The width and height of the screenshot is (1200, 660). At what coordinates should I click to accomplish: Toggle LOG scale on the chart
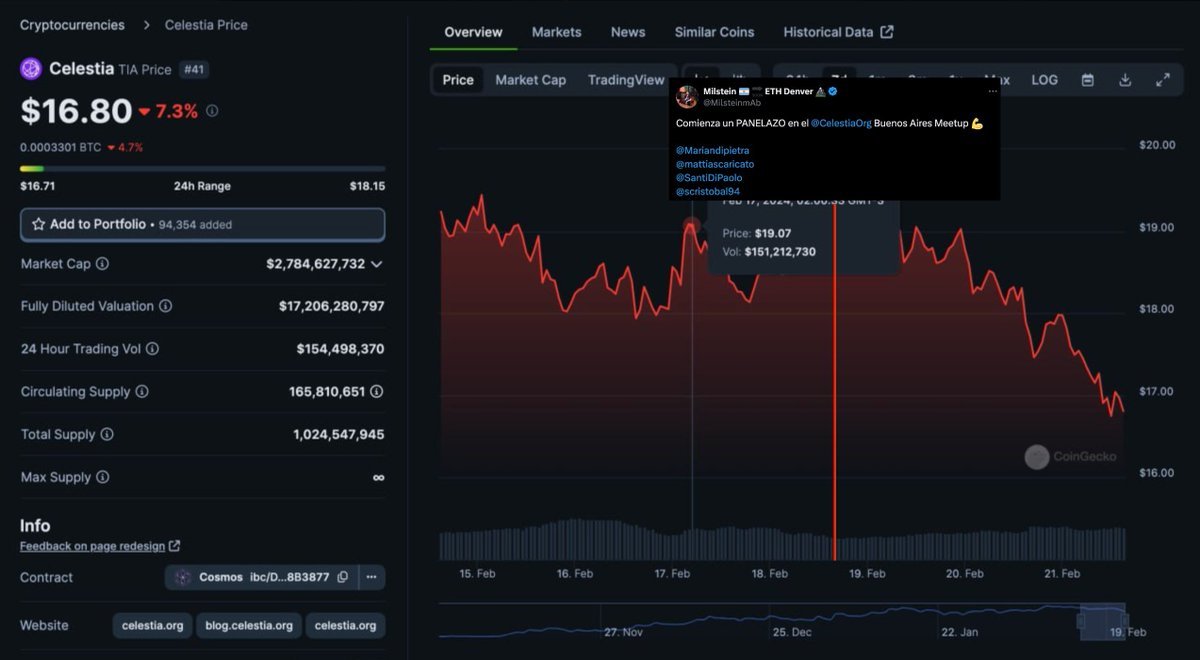pyautogui.click(x=1044, y=80)
